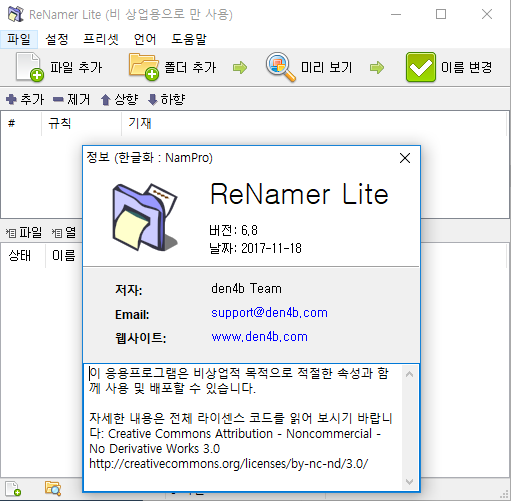Click the 제거 rule button text
511x501 pixels.
(x=79, y=99)
